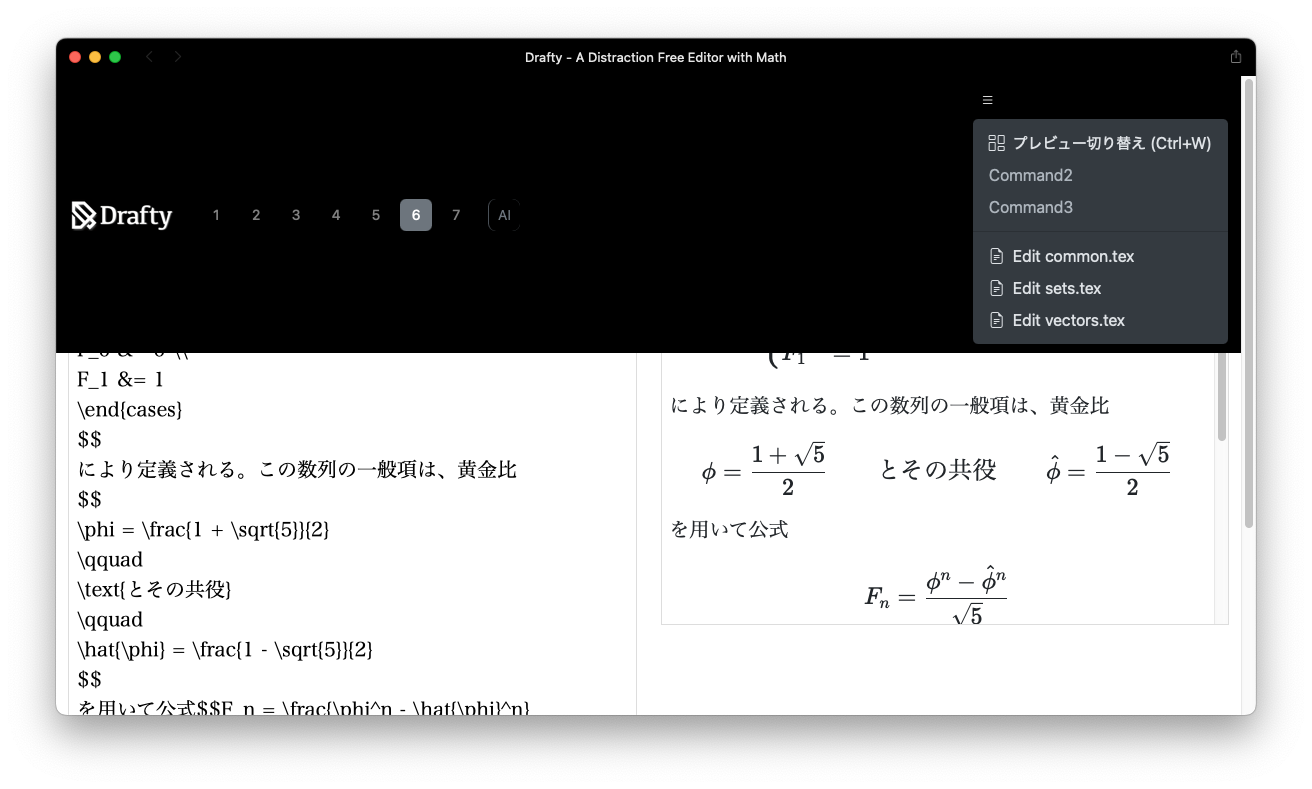Click preview text とその共役
Image resolution: width=1312 pixels, height=789 pixels.
click(x=938, y=470)
